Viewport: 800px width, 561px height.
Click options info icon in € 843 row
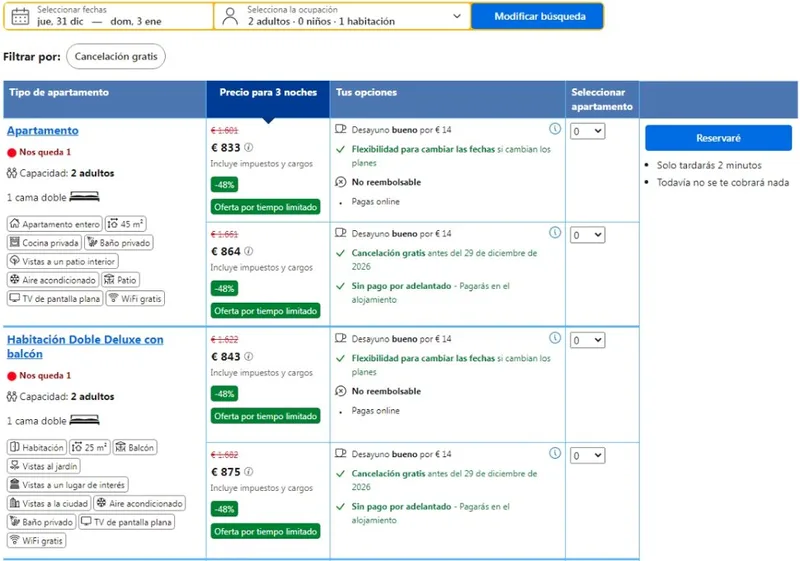[x=555, y=338]
